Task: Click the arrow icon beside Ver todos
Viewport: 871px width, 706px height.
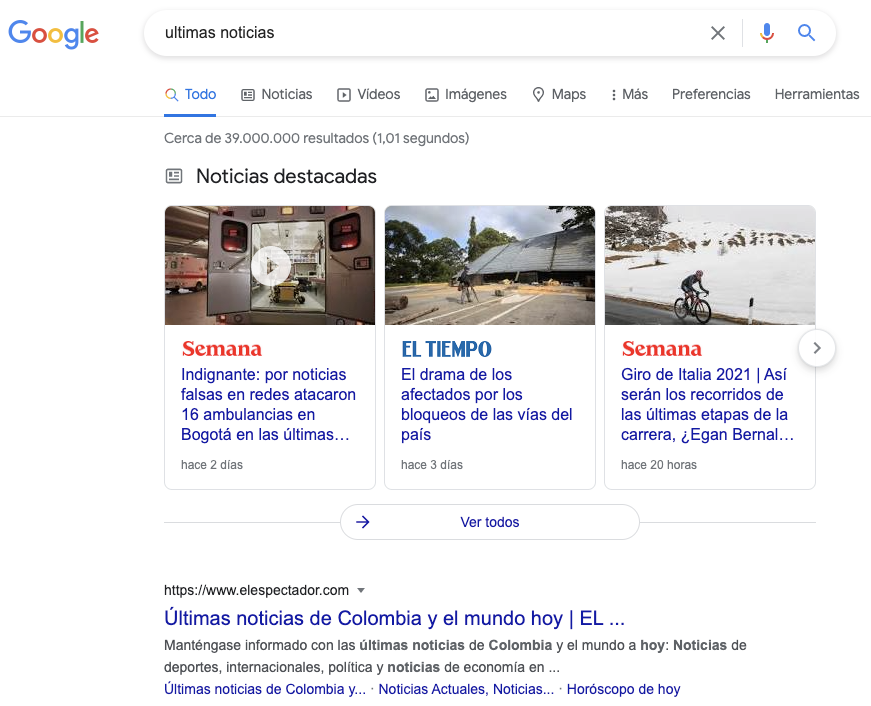Action: tap(363, 522)
